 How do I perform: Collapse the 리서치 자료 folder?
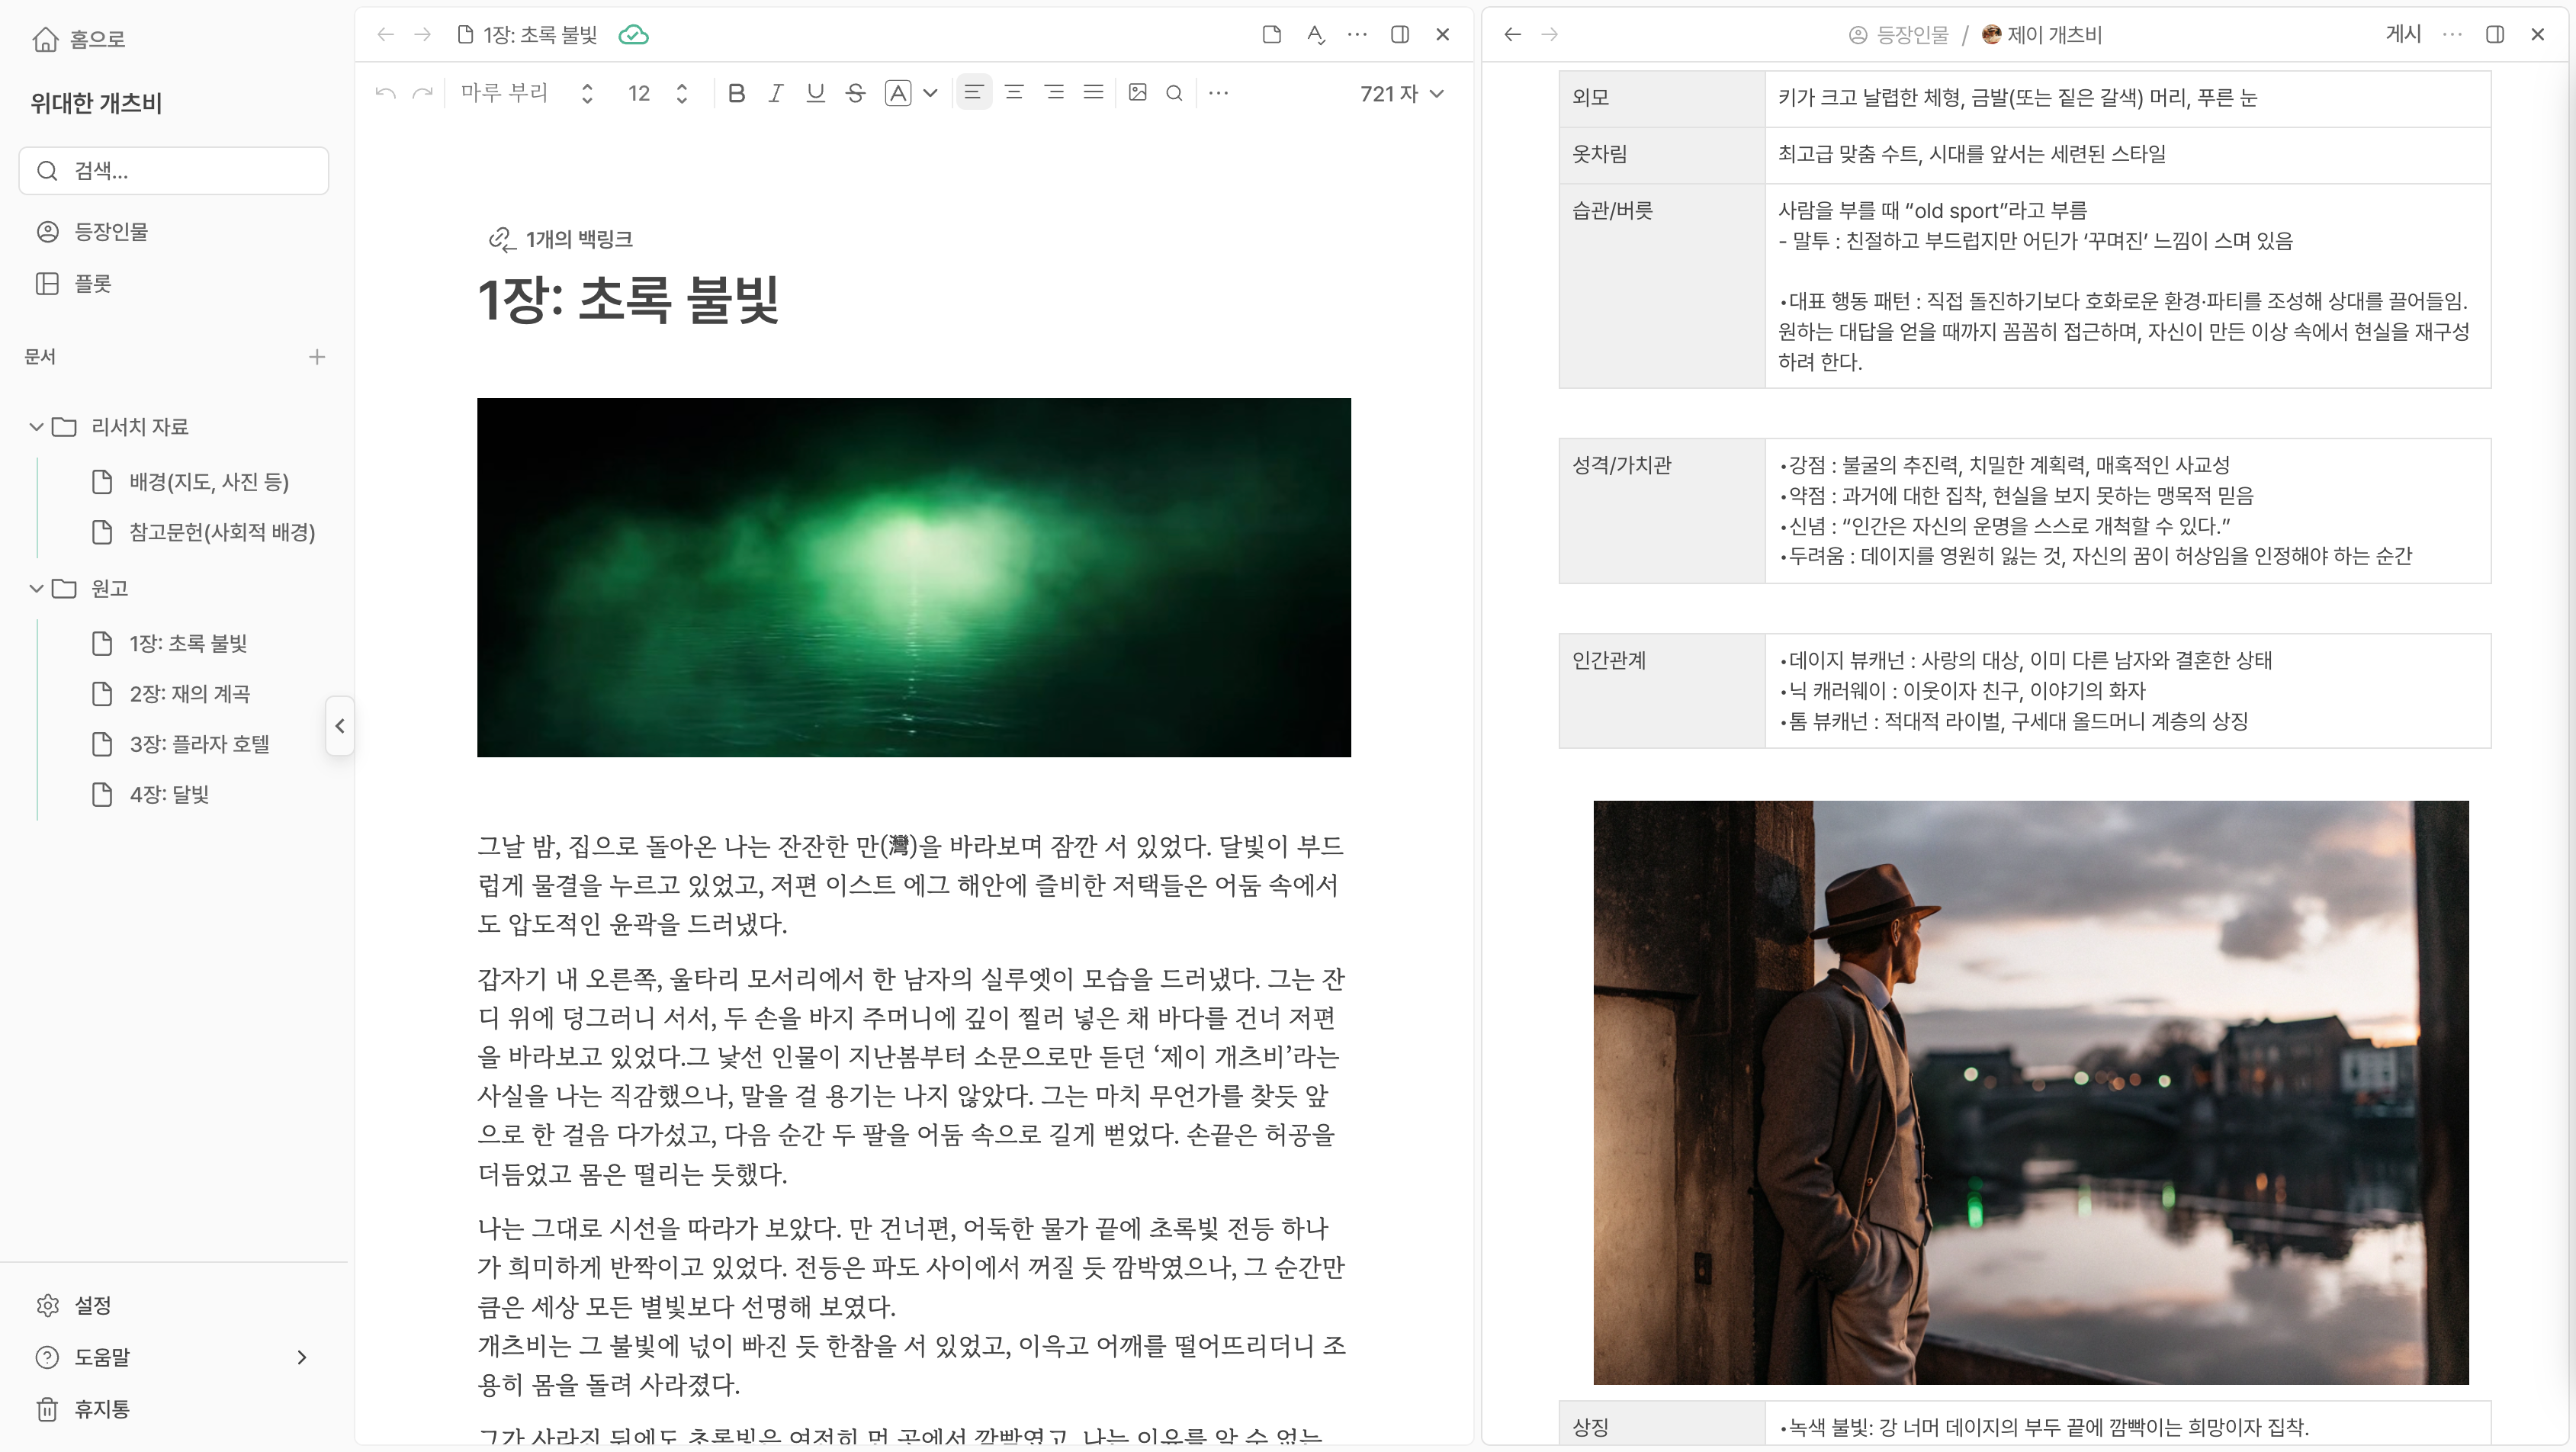[36, 427]
